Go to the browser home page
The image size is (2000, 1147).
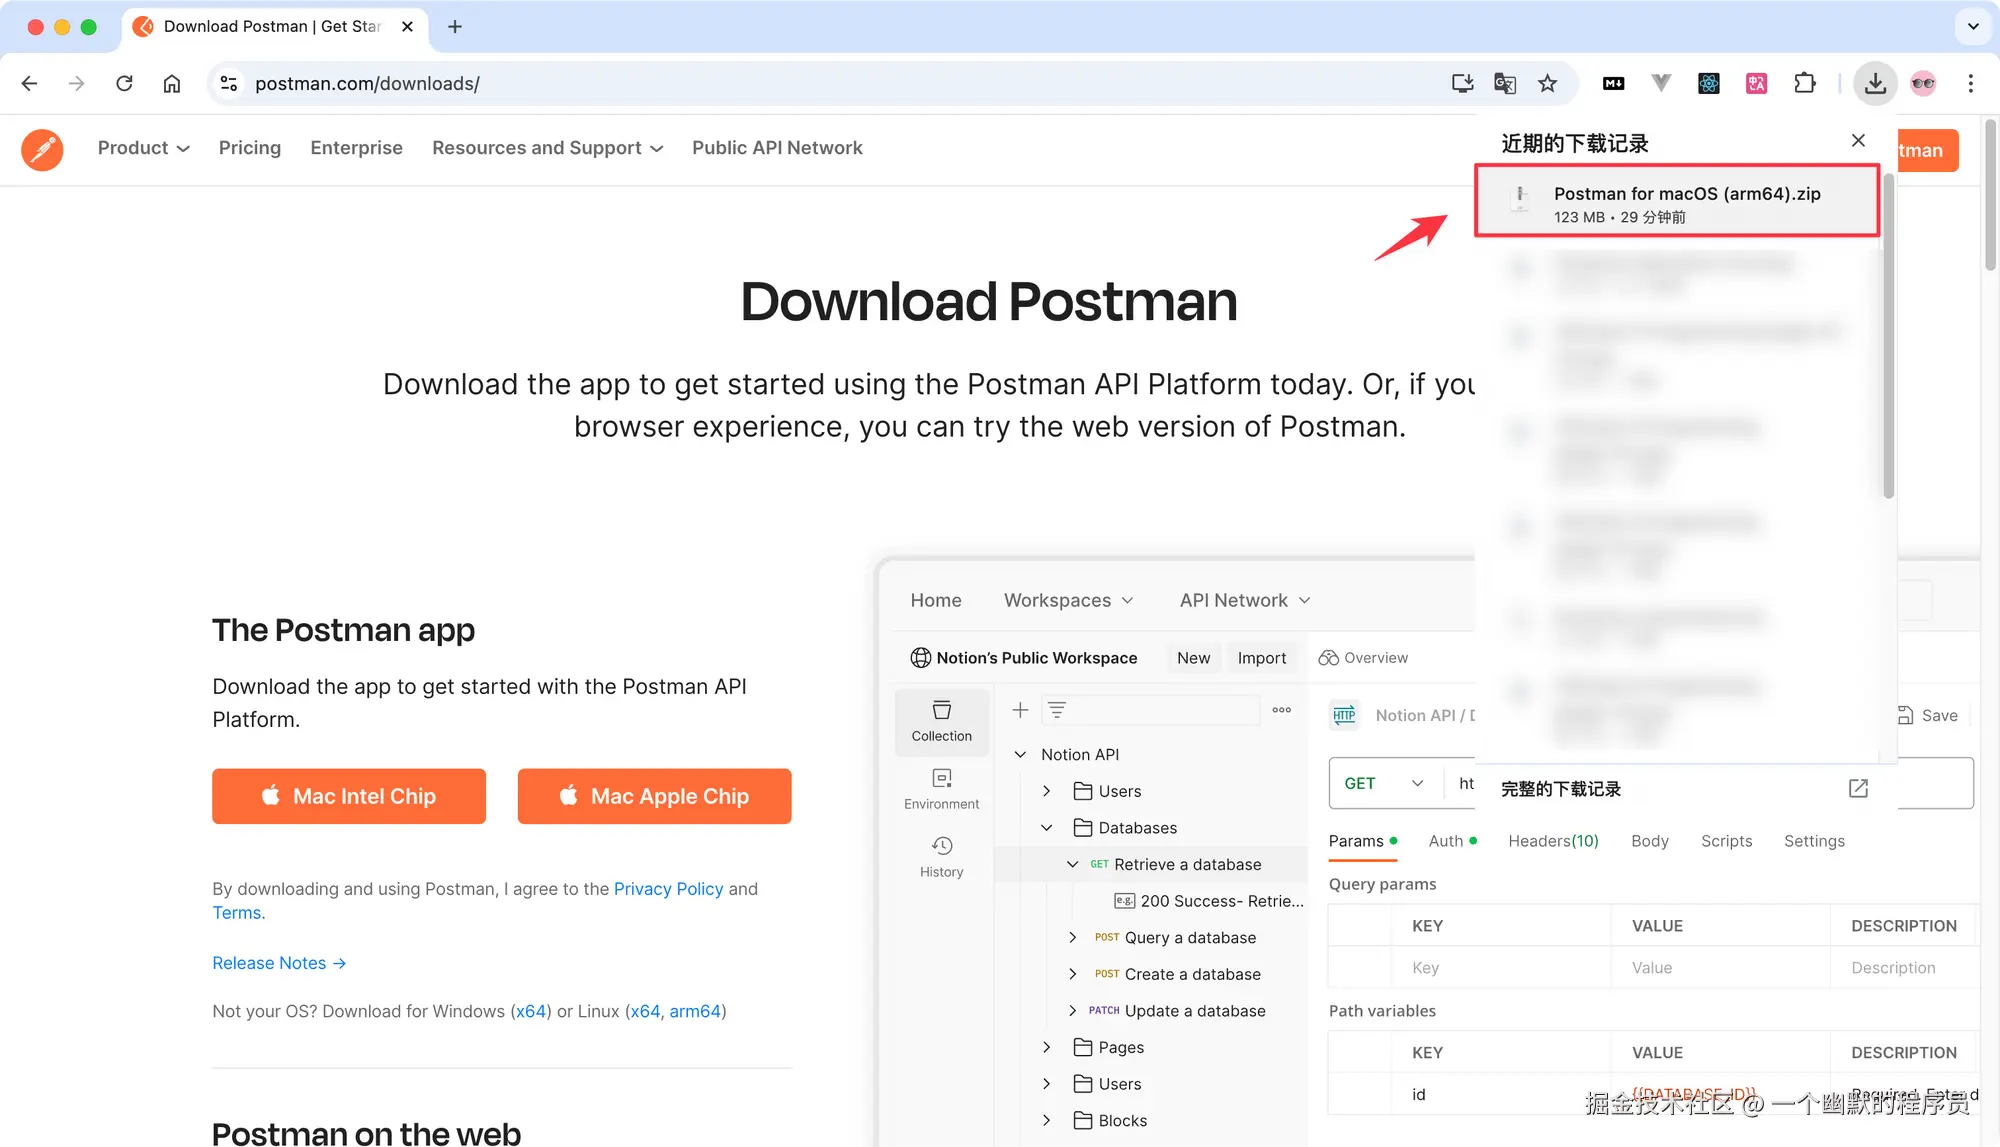coord(172,83)
